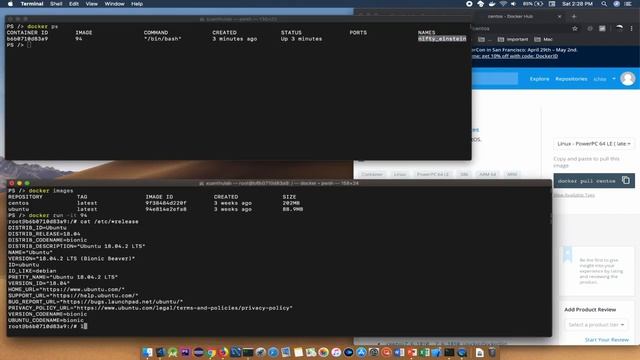640x360 pixels.
Task: Click the PRETTY_NAME Ubuntu 18.04.2 LTS line
Action: [x=63, y=277]
